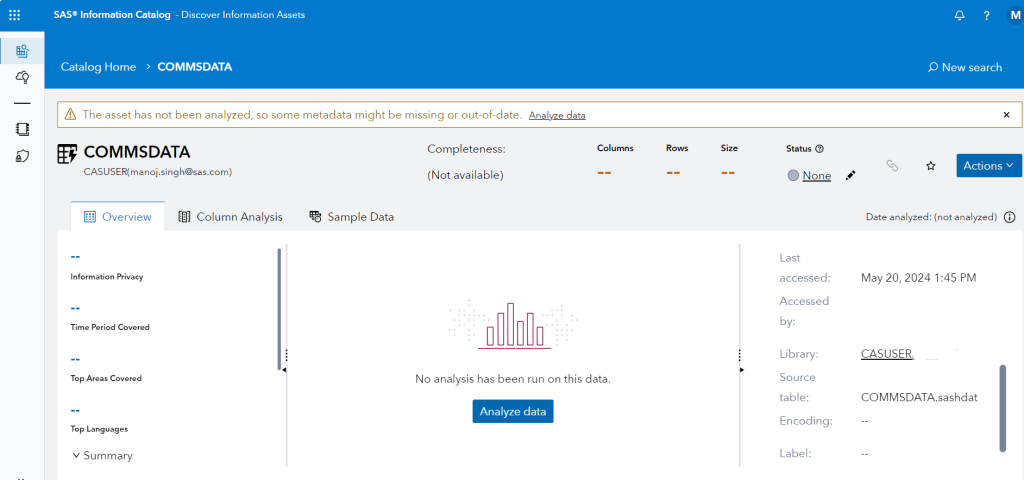This screenshot has height=480, width=1024.
Task: Click the date analyzed info icon
Action: tap(1009, 217)
